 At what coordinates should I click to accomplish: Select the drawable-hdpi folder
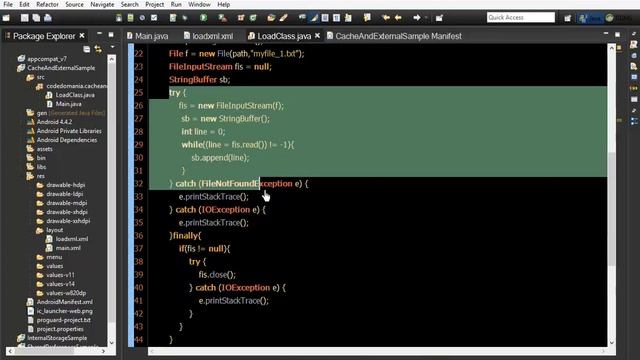coord(61,184)
